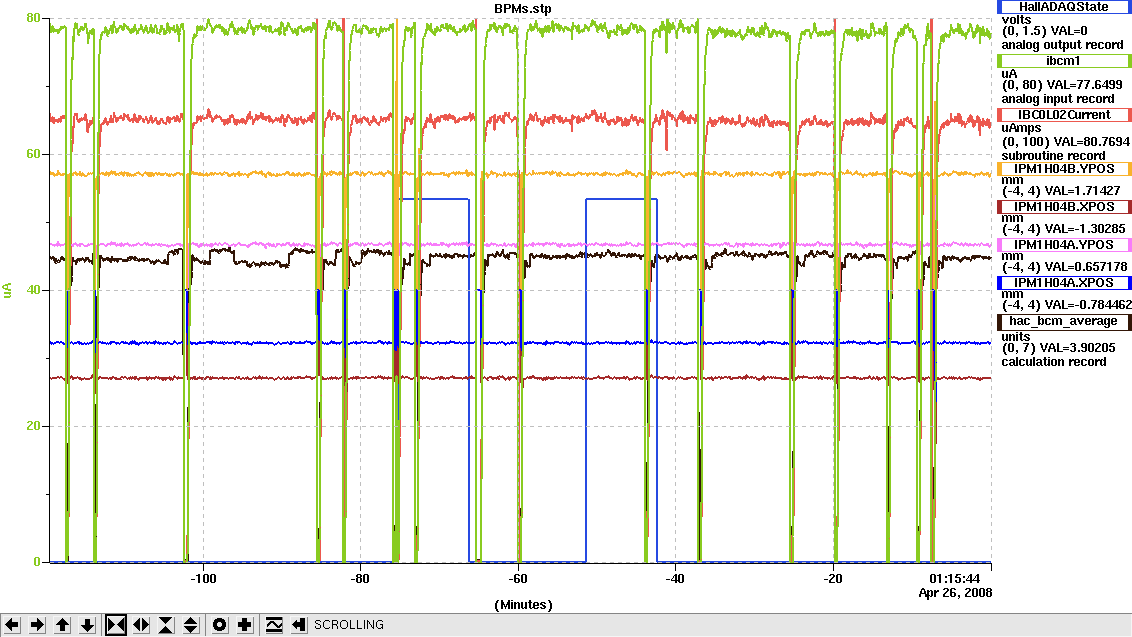Select the HallADAQState legend entry
Screen dimensions: 1132x637
click(x=1064, y=6)
